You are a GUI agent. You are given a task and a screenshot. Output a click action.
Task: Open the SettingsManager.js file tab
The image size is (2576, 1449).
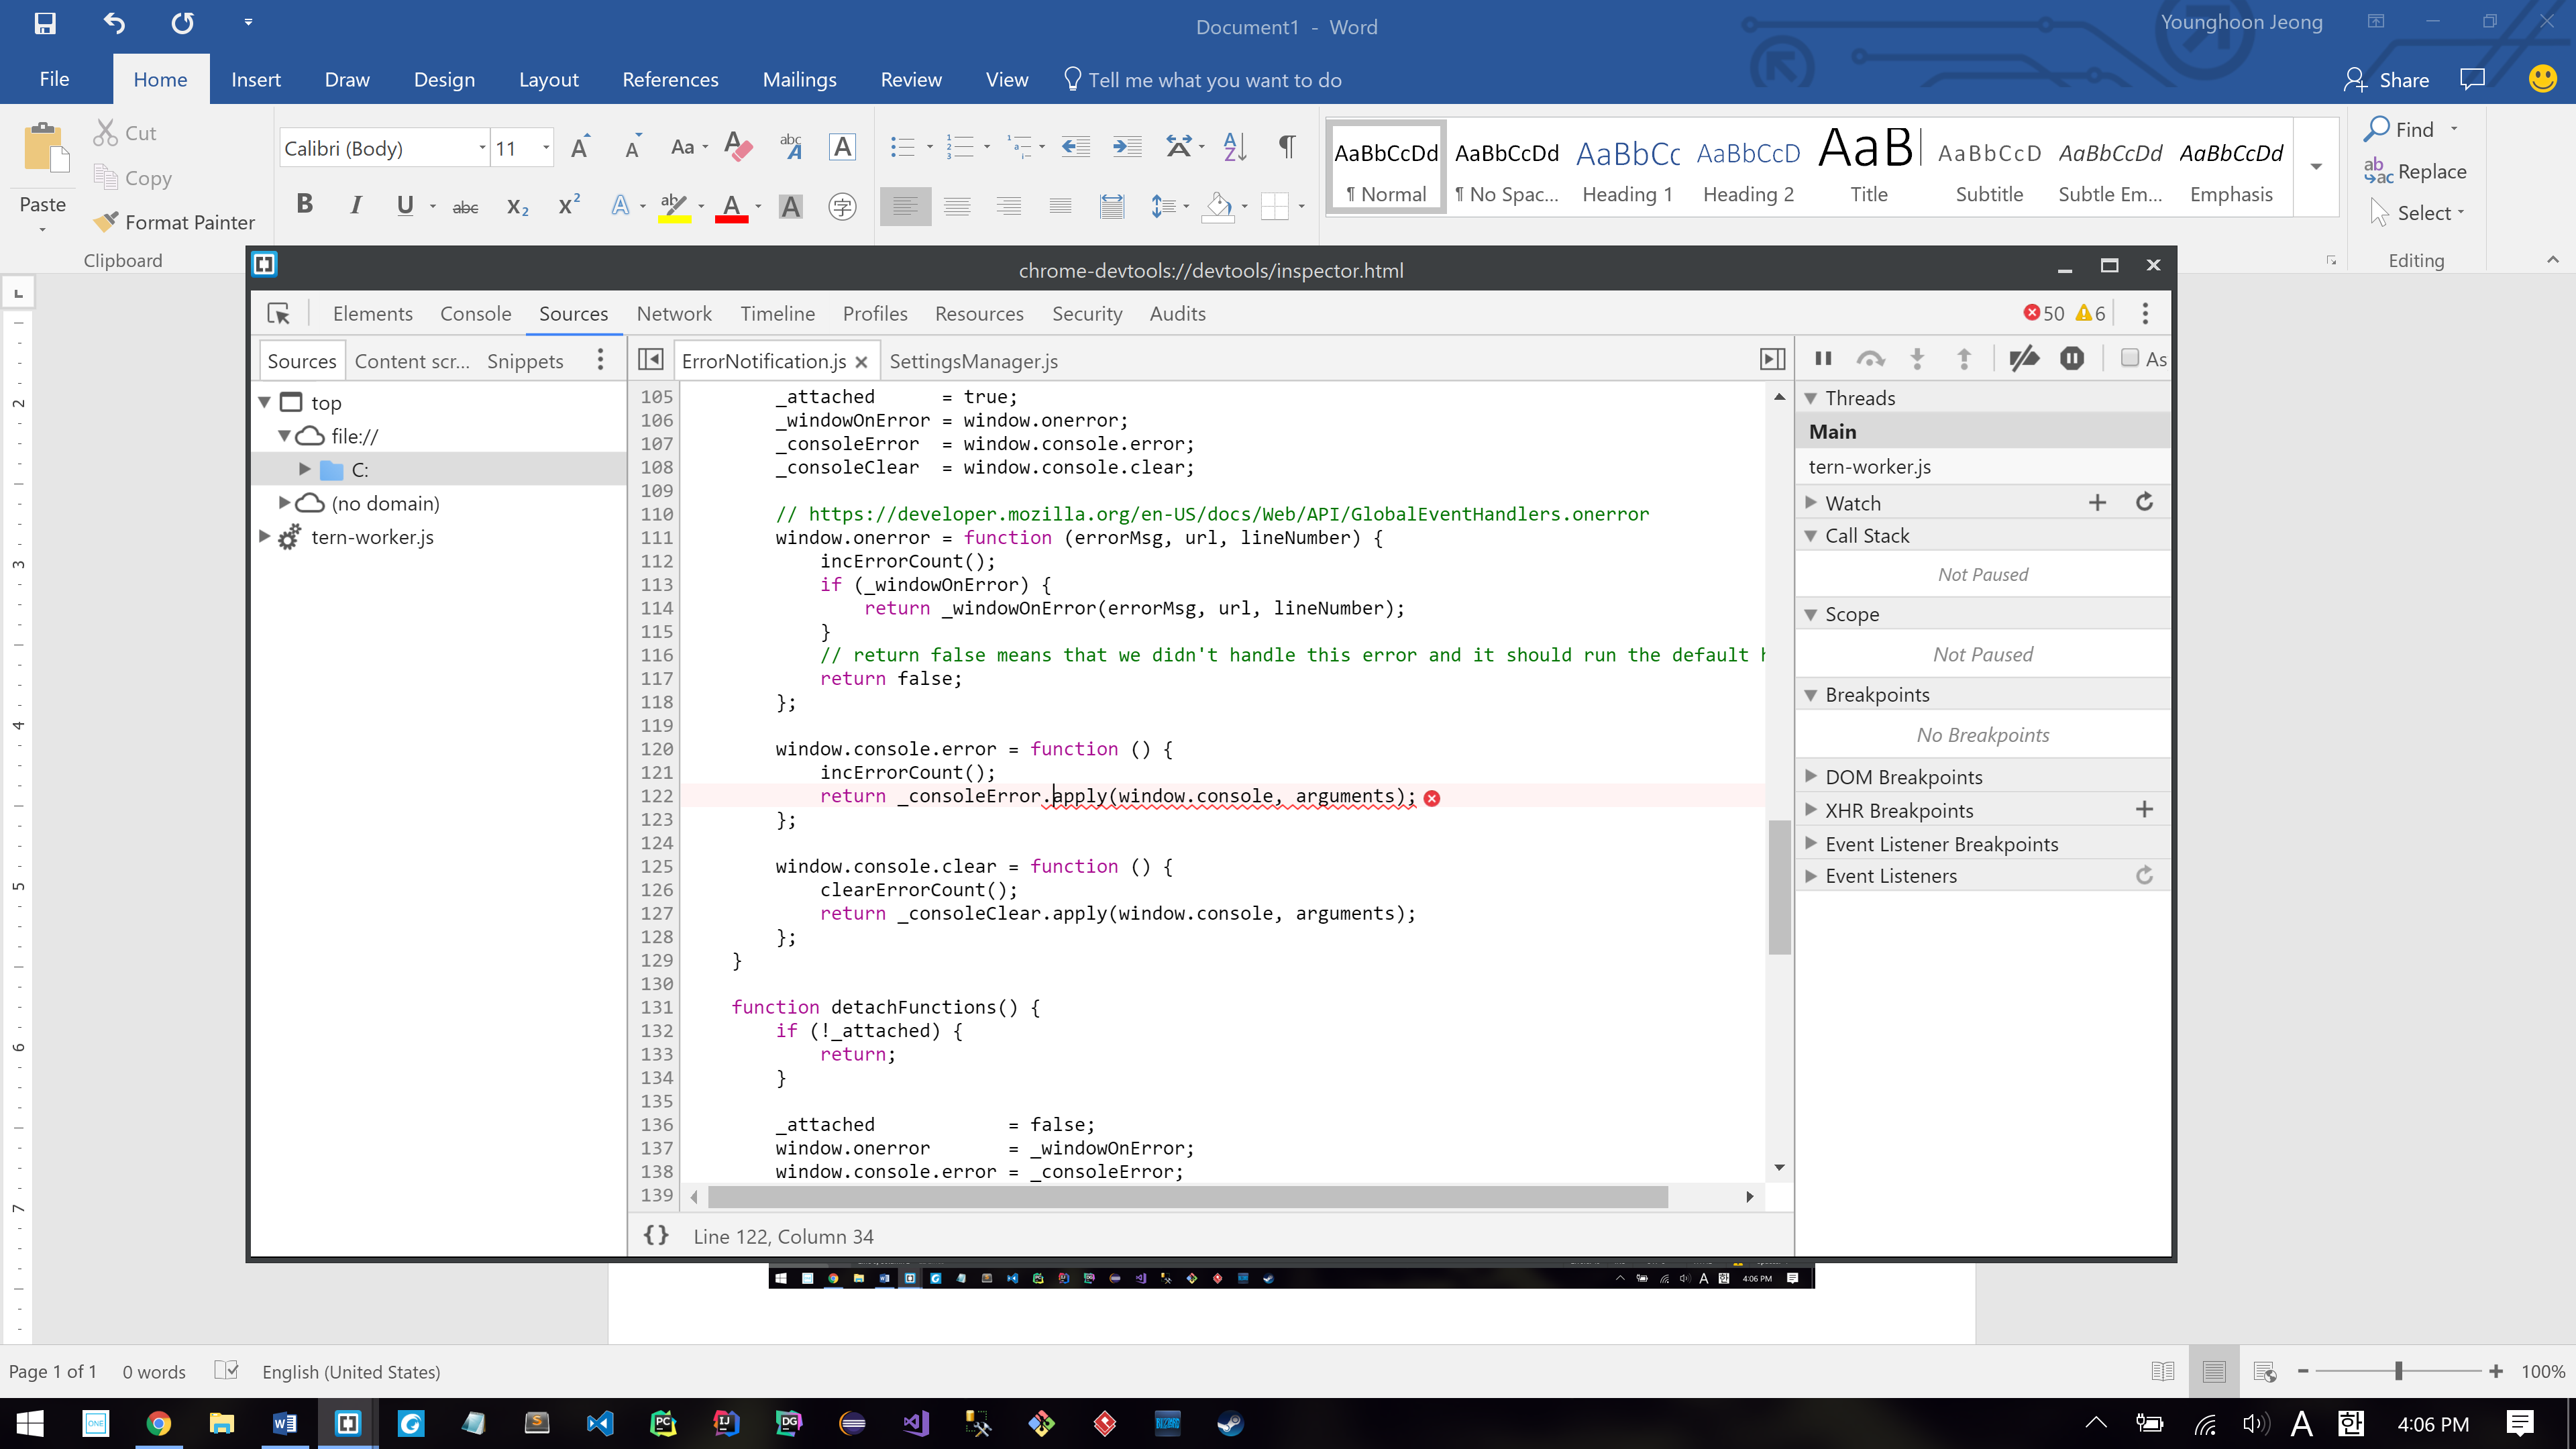click(973, 361)
